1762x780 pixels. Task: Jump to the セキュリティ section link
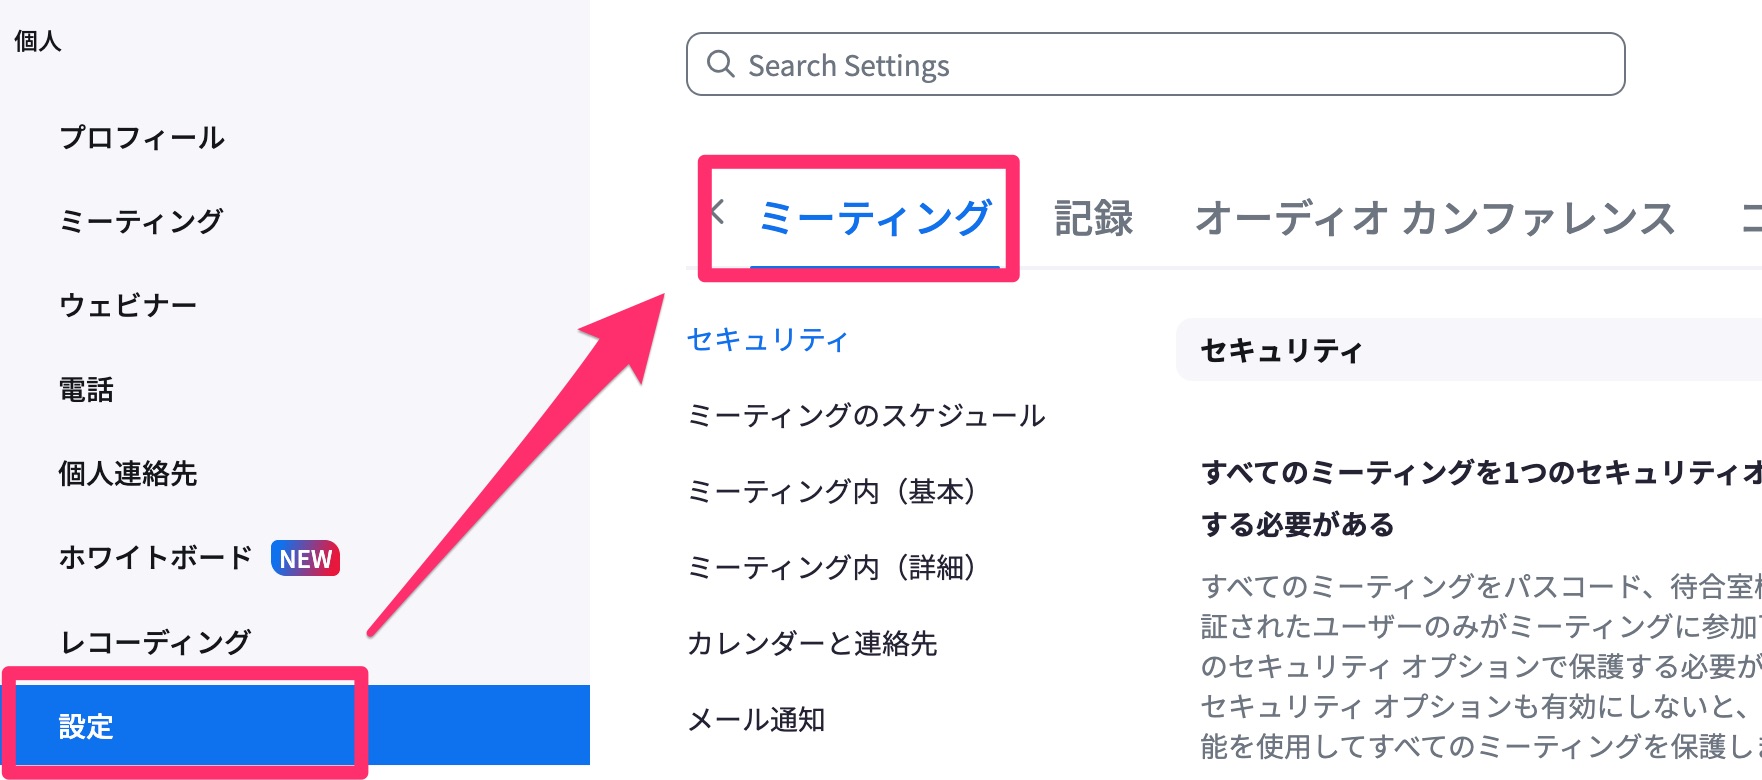pyautogui.click(x=768, y=340)
